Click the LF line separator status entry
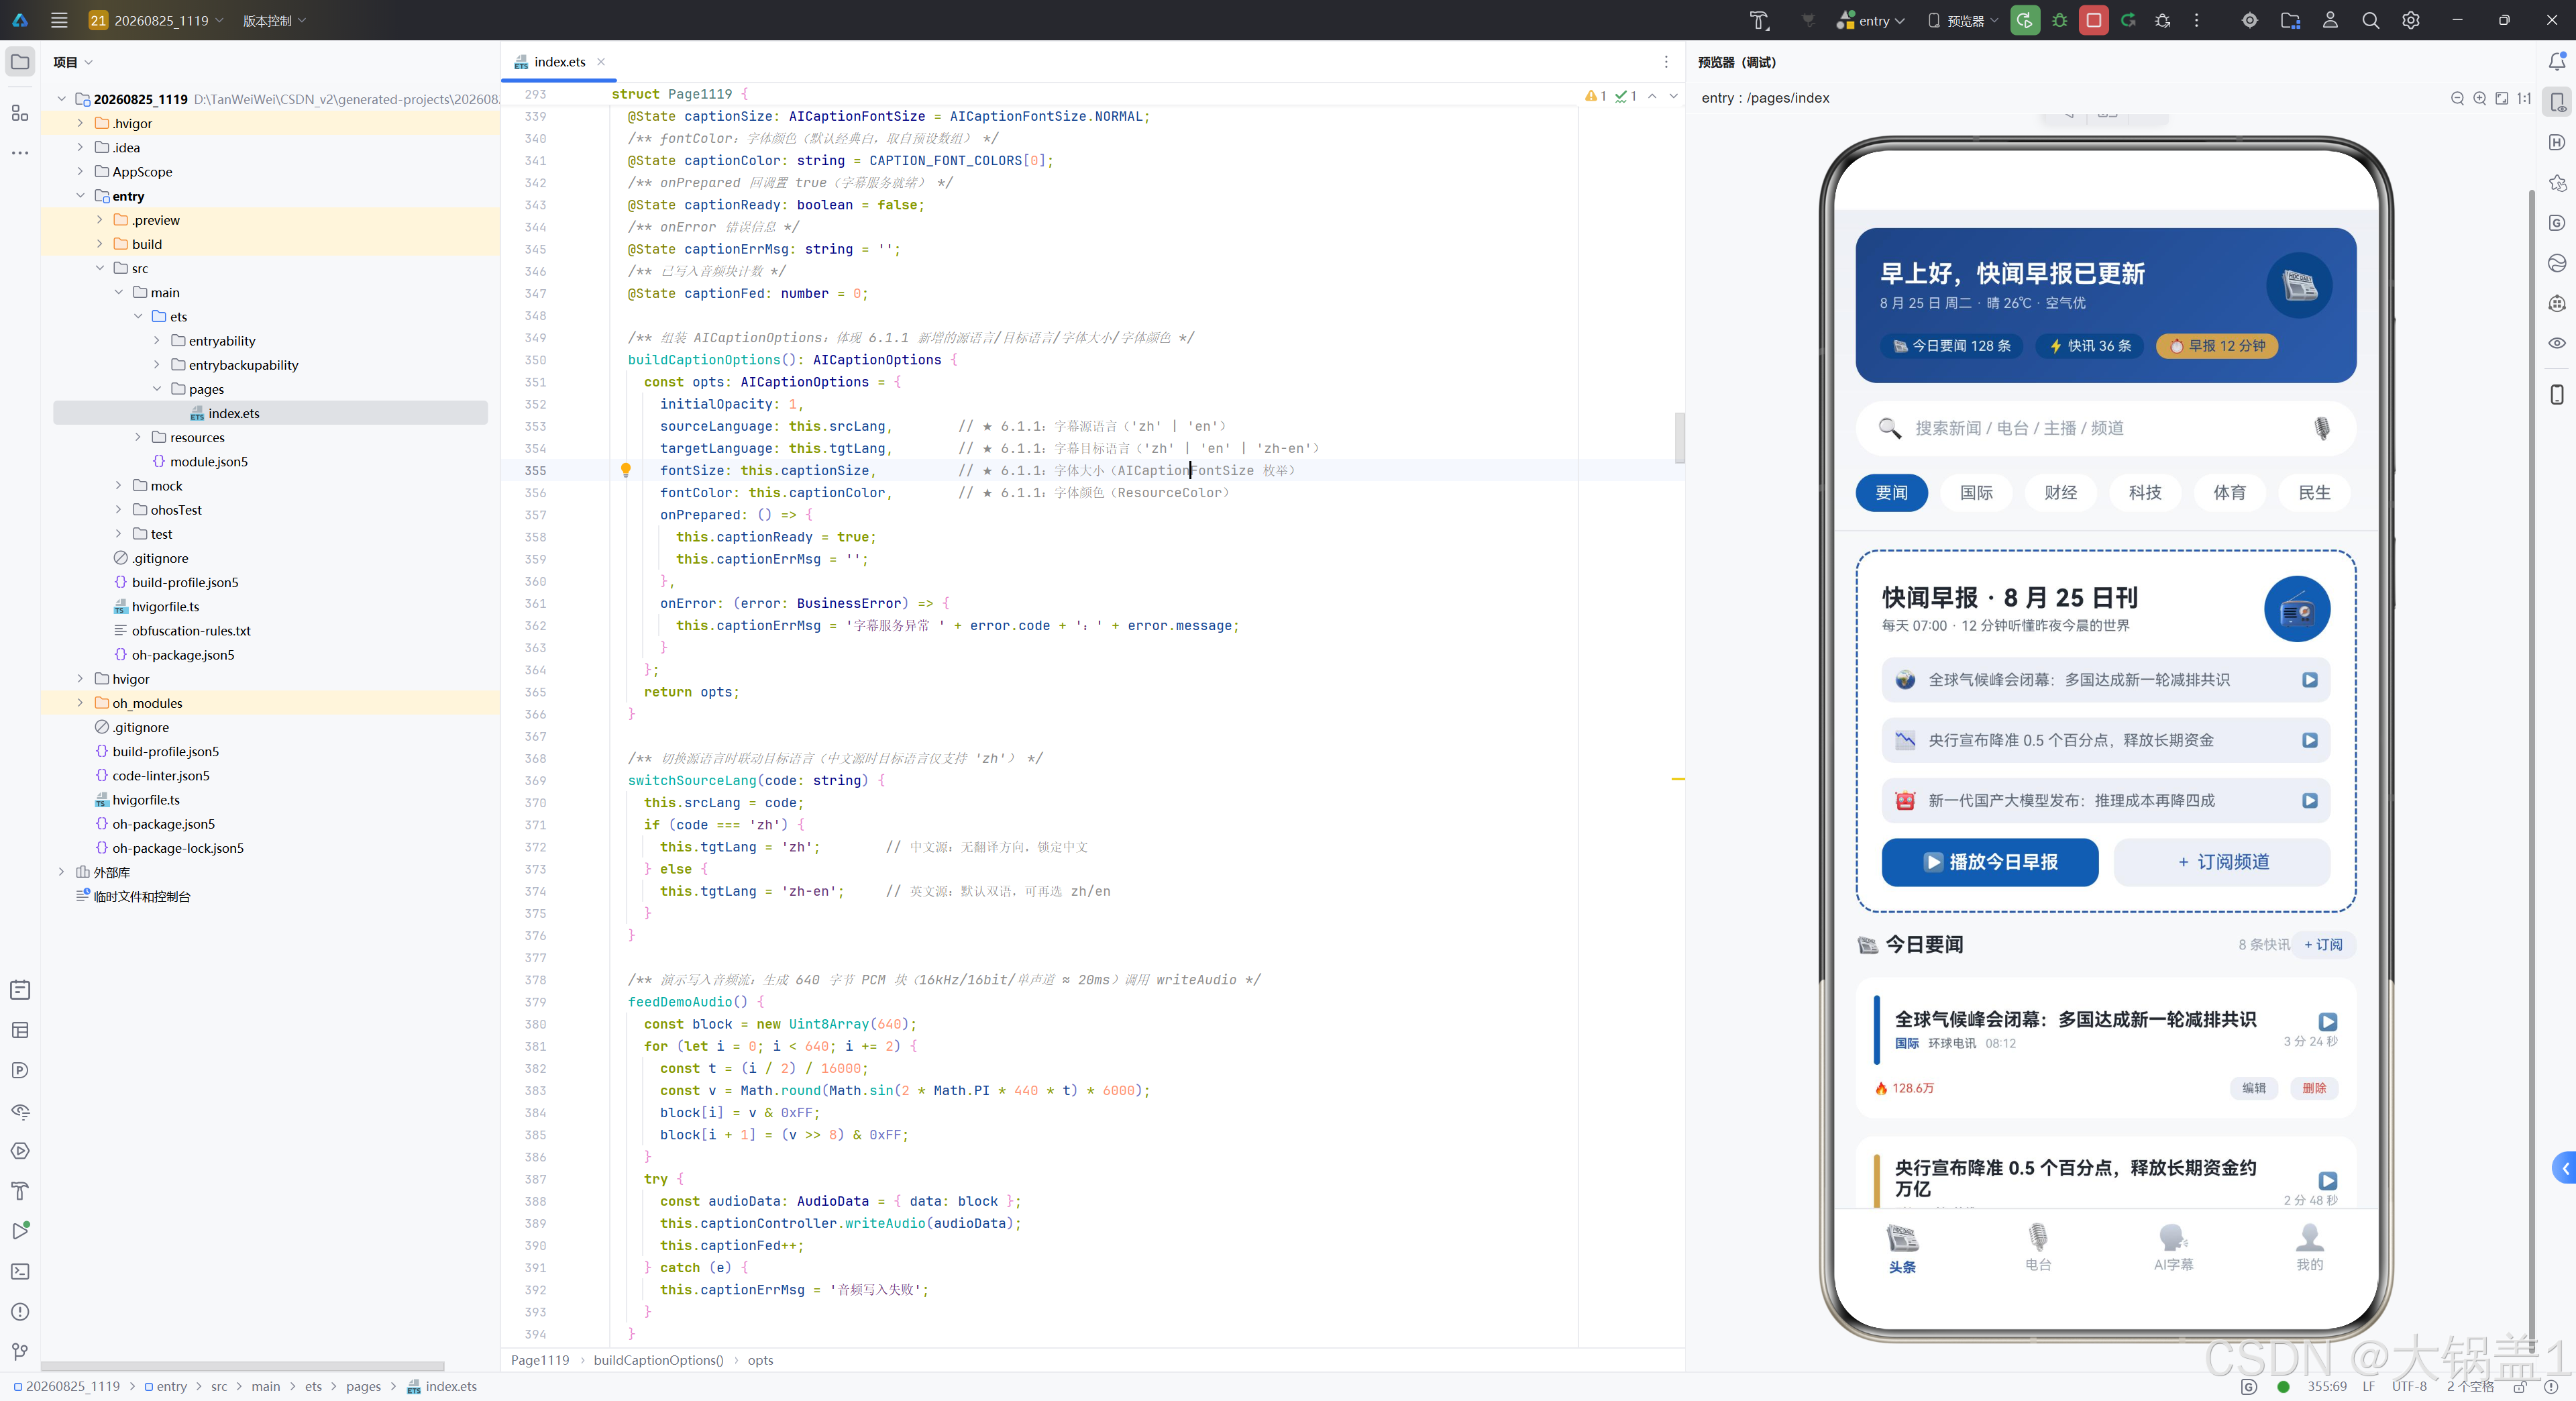 coord(2368,1386)
